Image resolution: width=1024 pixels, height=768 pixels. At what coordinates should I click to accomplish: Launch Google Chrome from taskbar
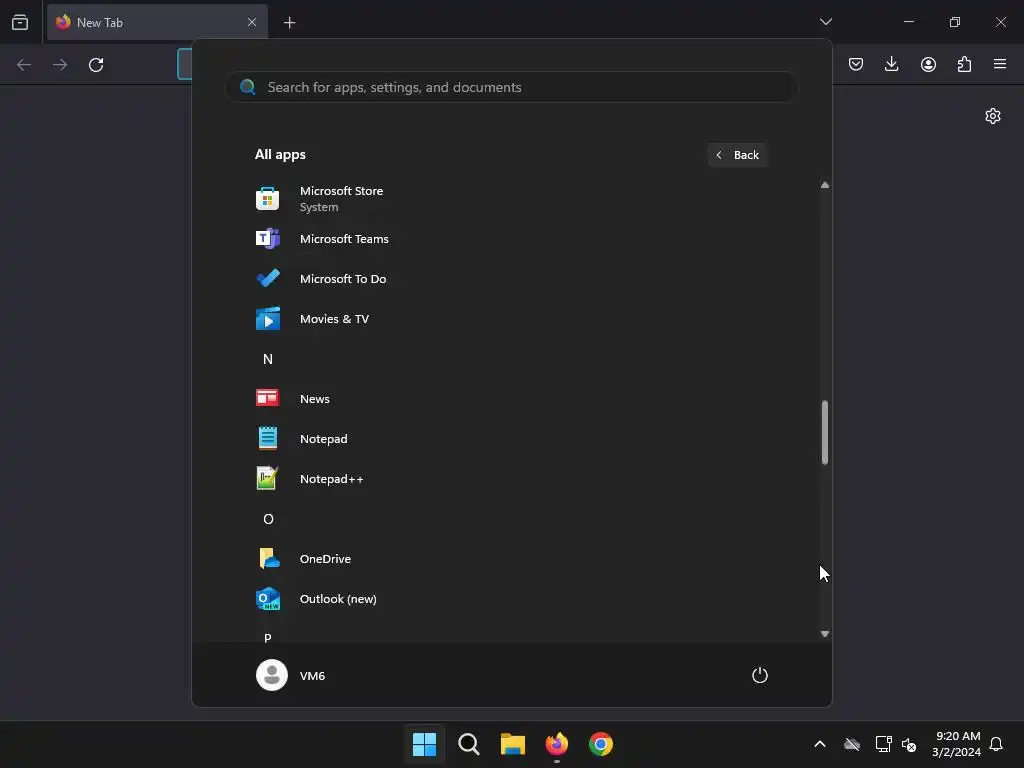pos(601,744)
